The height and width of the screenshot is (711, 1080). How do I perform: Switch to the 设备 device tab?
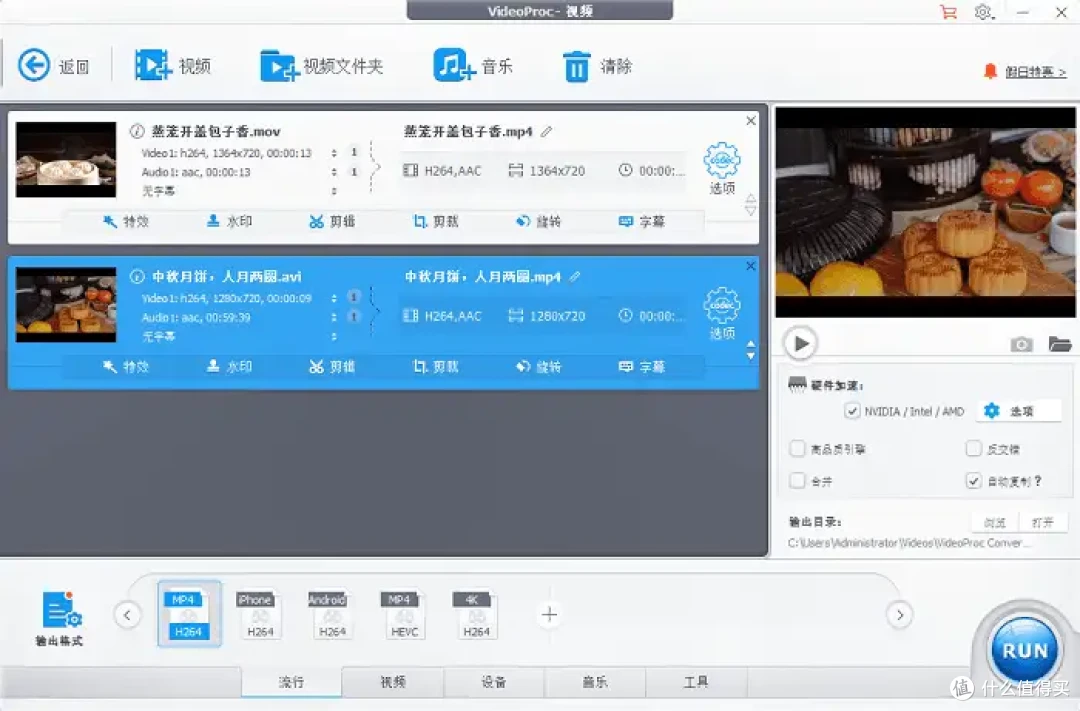494,682
